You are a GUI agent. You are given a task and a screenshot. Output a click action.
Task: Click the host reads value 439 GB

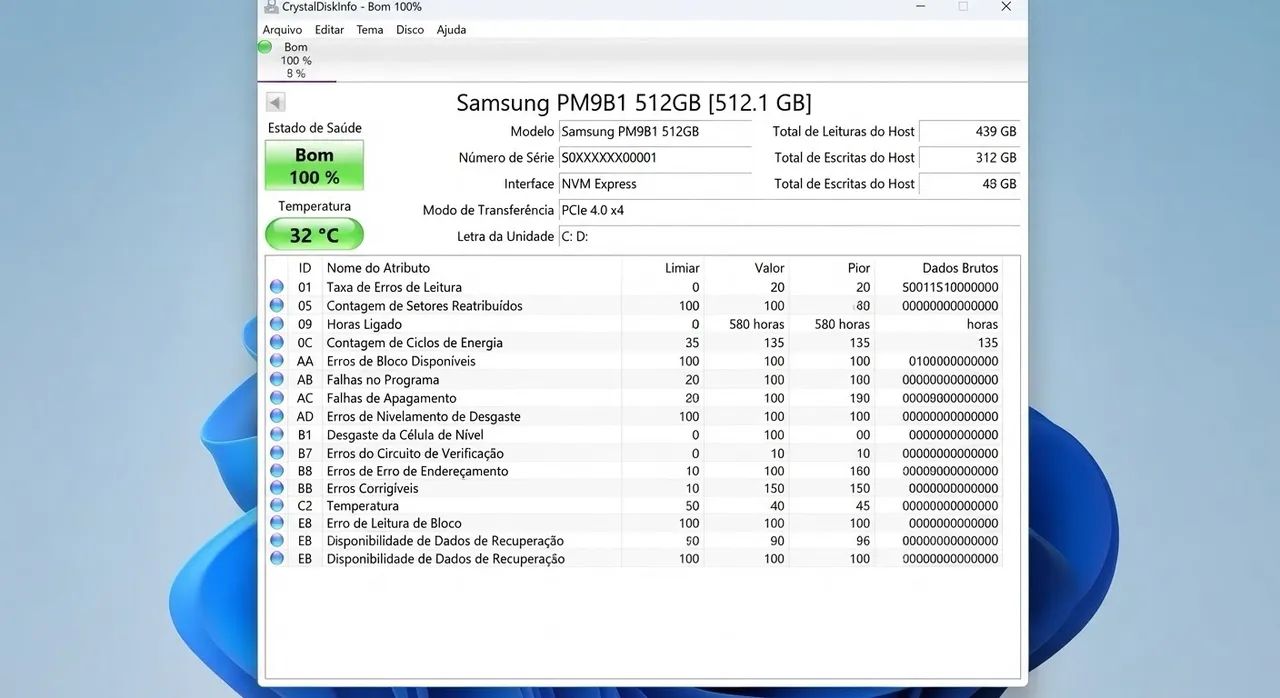point(969,131)
